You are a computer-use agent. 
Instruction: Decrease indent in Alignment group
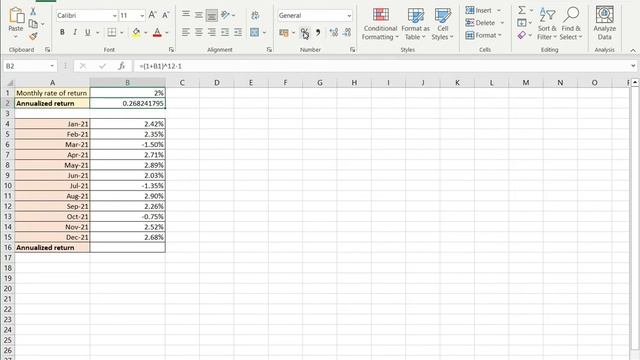(225, 32)
